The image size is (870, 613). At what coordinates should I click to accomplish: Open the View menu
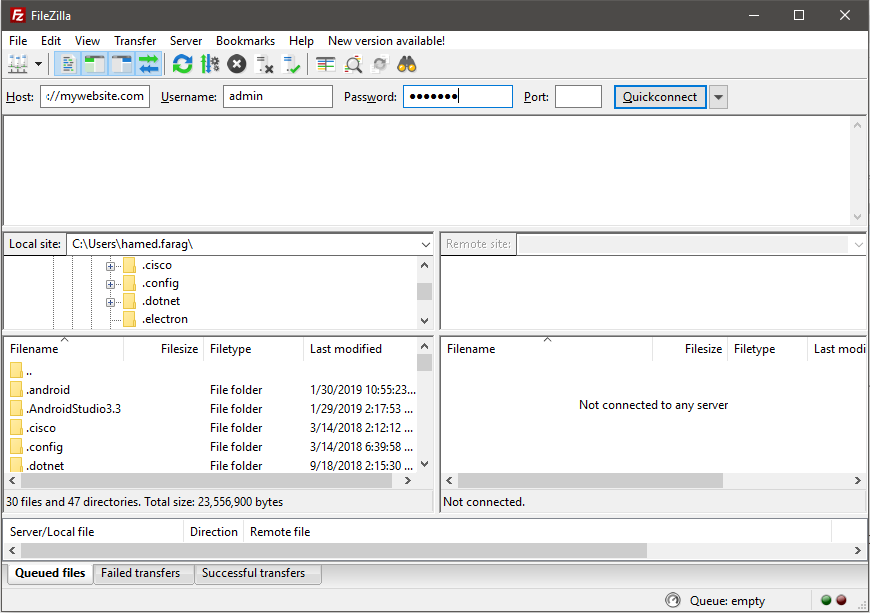pyautogui.click(x=87, y=40)
